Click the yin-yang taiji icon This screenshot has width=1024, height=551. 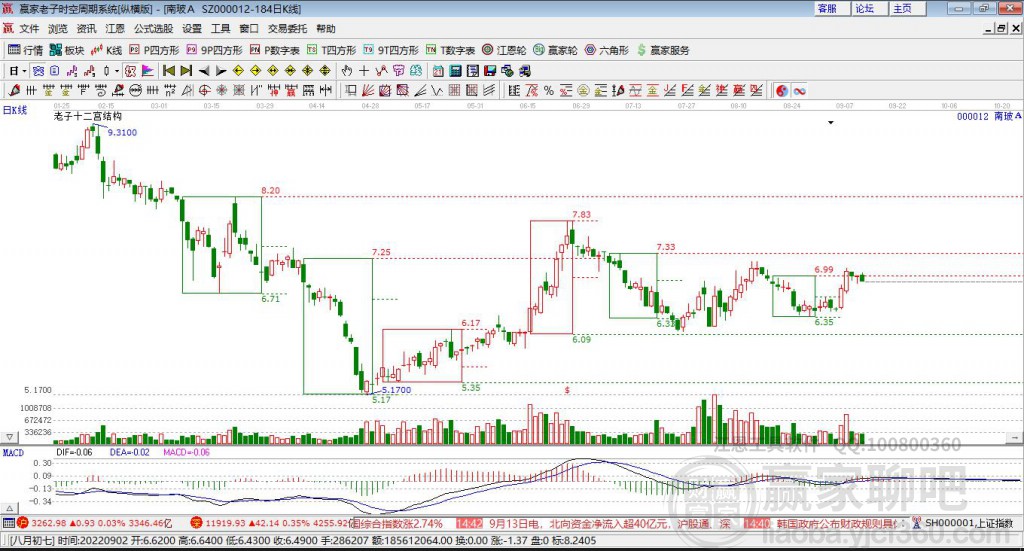coord(782,91)
